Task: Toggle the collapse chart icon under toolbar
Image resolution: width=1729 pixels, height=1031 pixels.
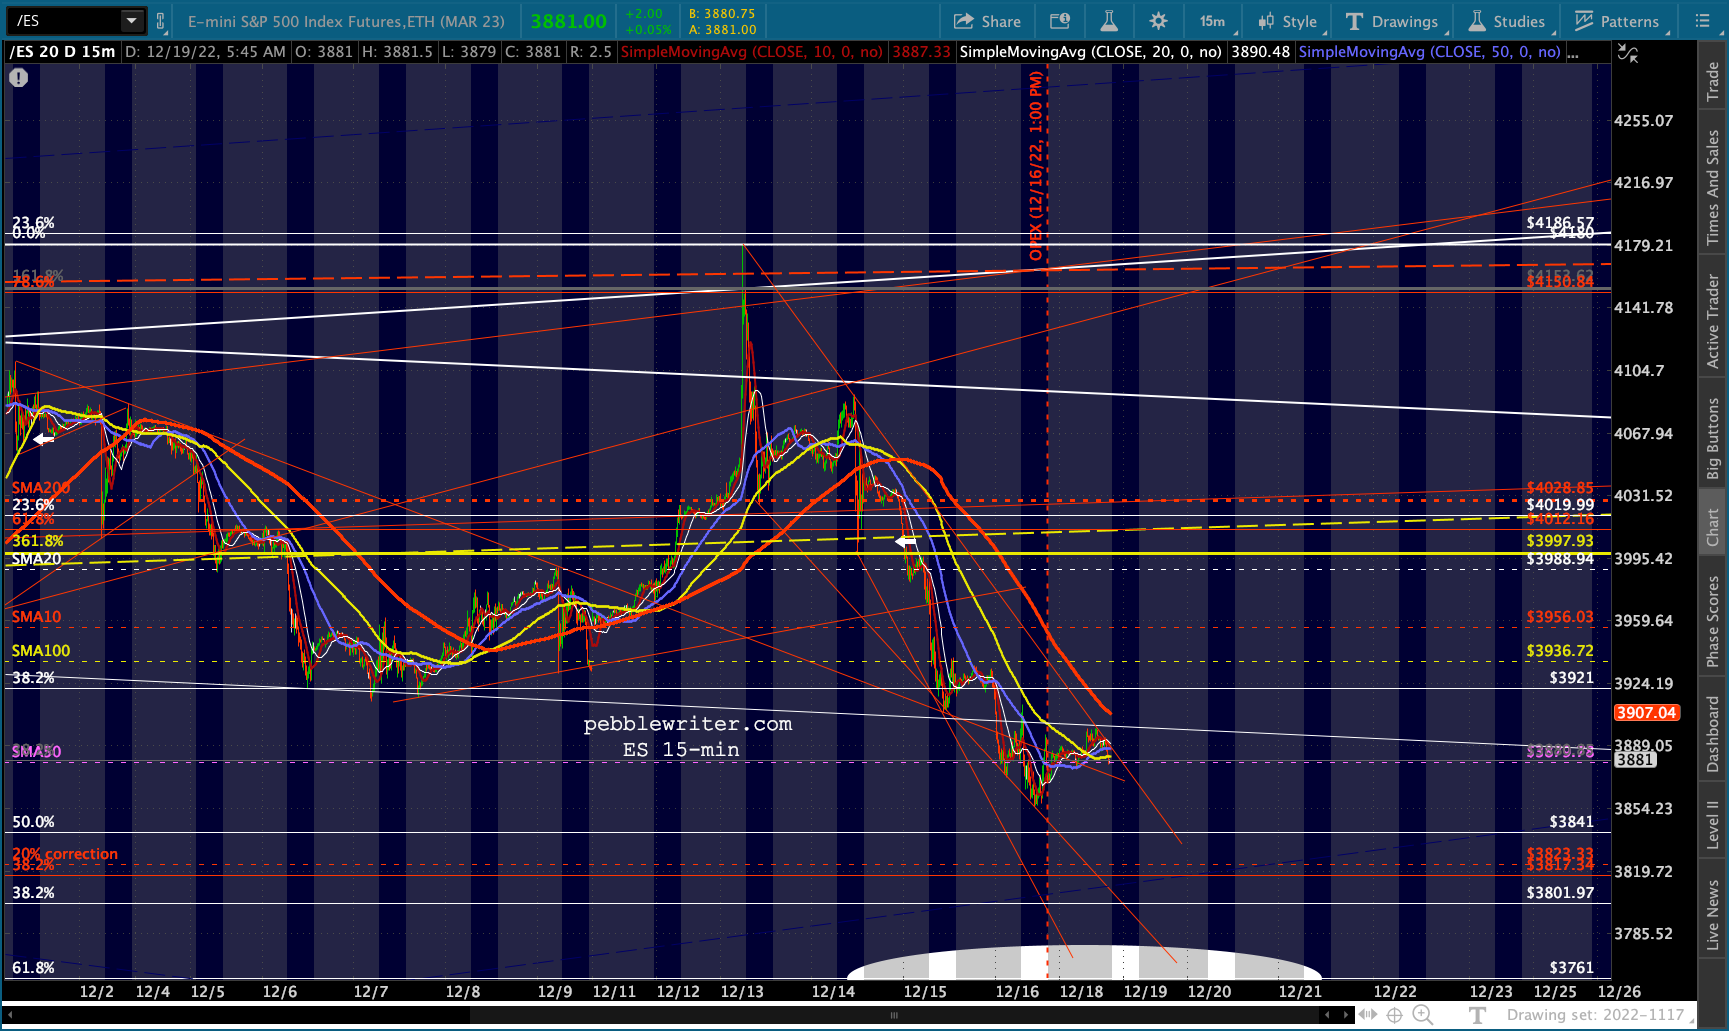Action: (1628, 54)
